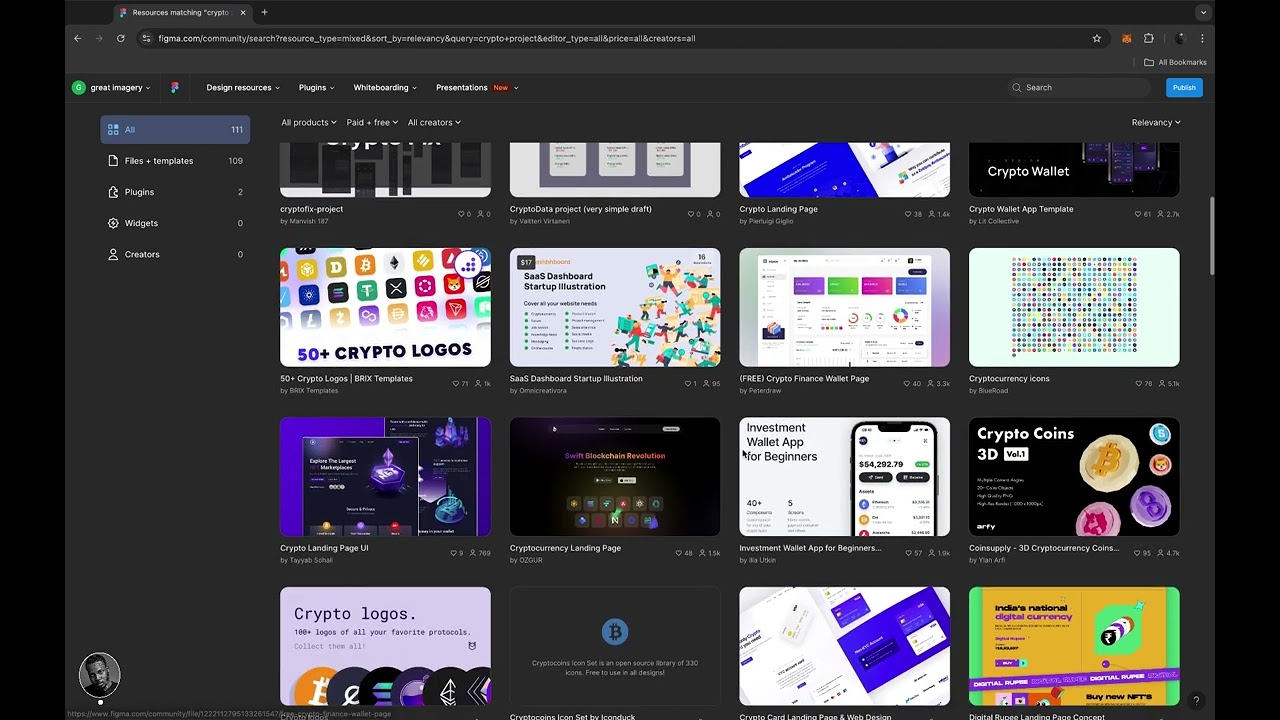1280x720 pixels.
Task: Open cryptofix-project title link
Action: 311,209
